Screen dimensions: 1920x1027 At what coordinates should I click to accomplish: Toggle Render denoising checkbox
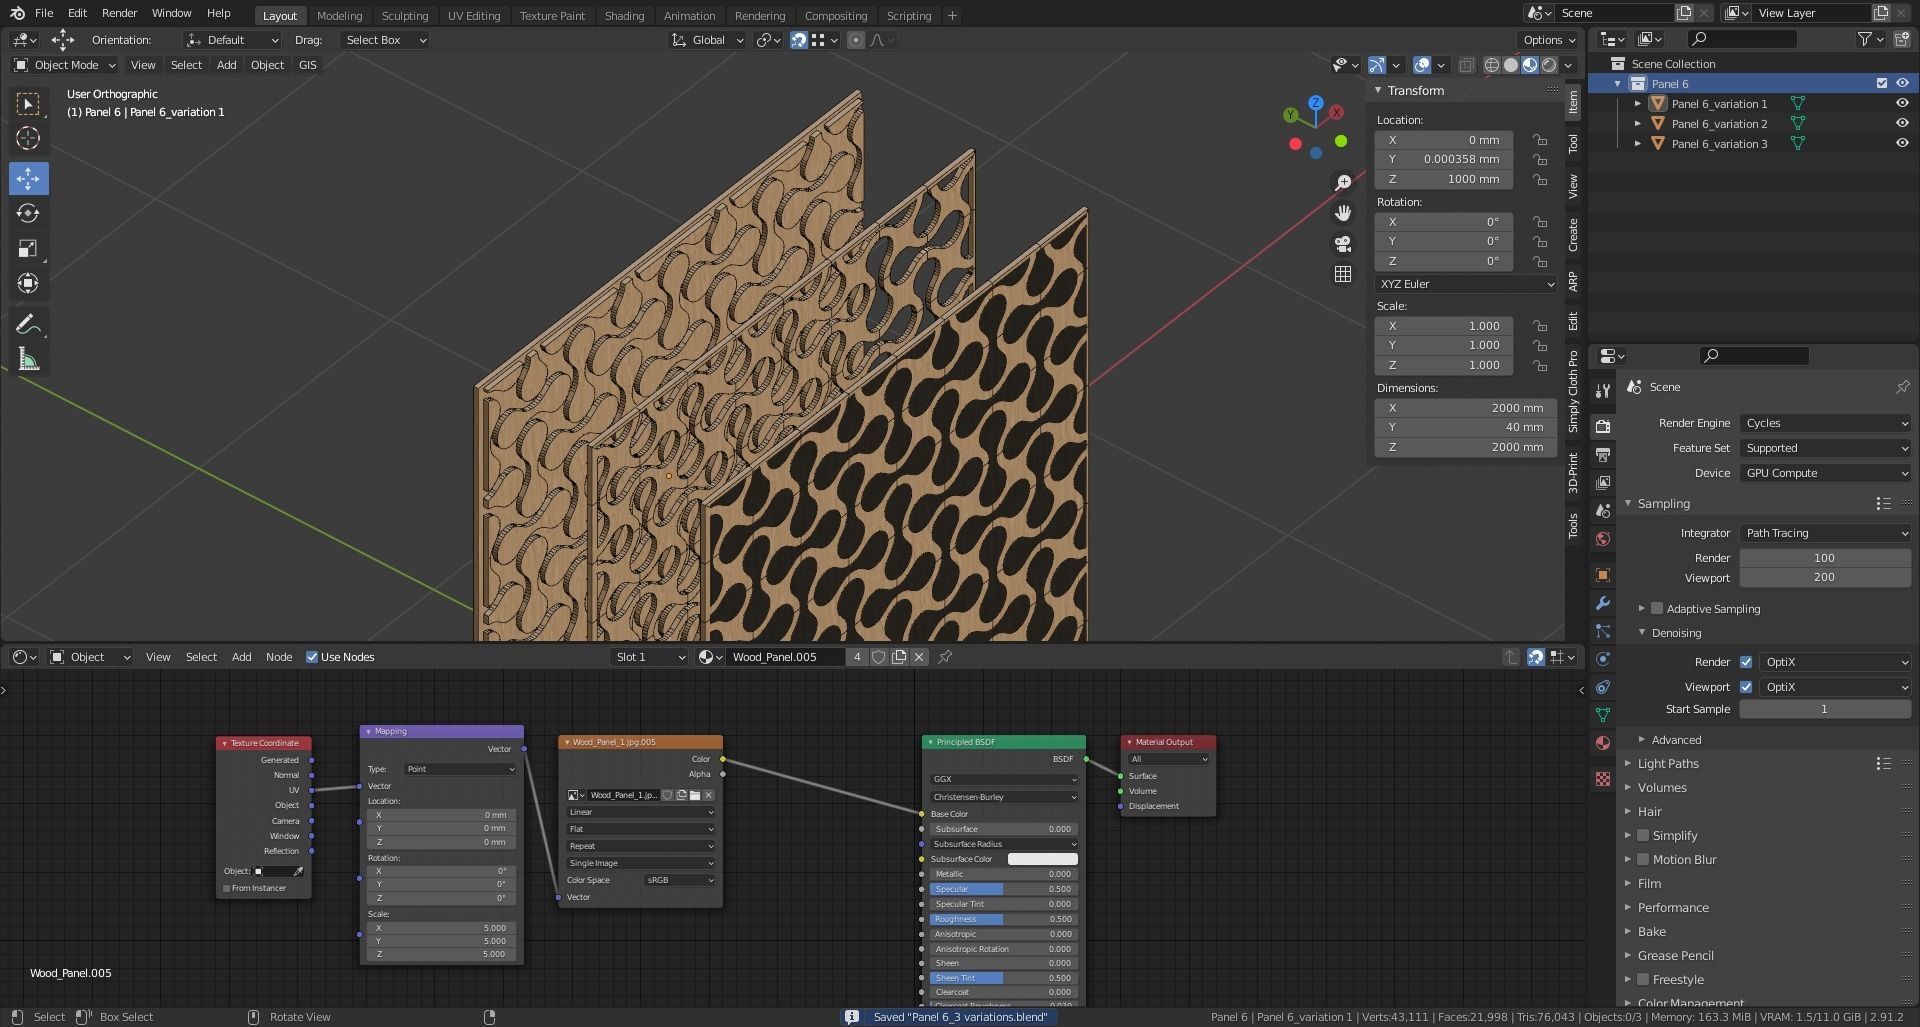point(1746,662)
